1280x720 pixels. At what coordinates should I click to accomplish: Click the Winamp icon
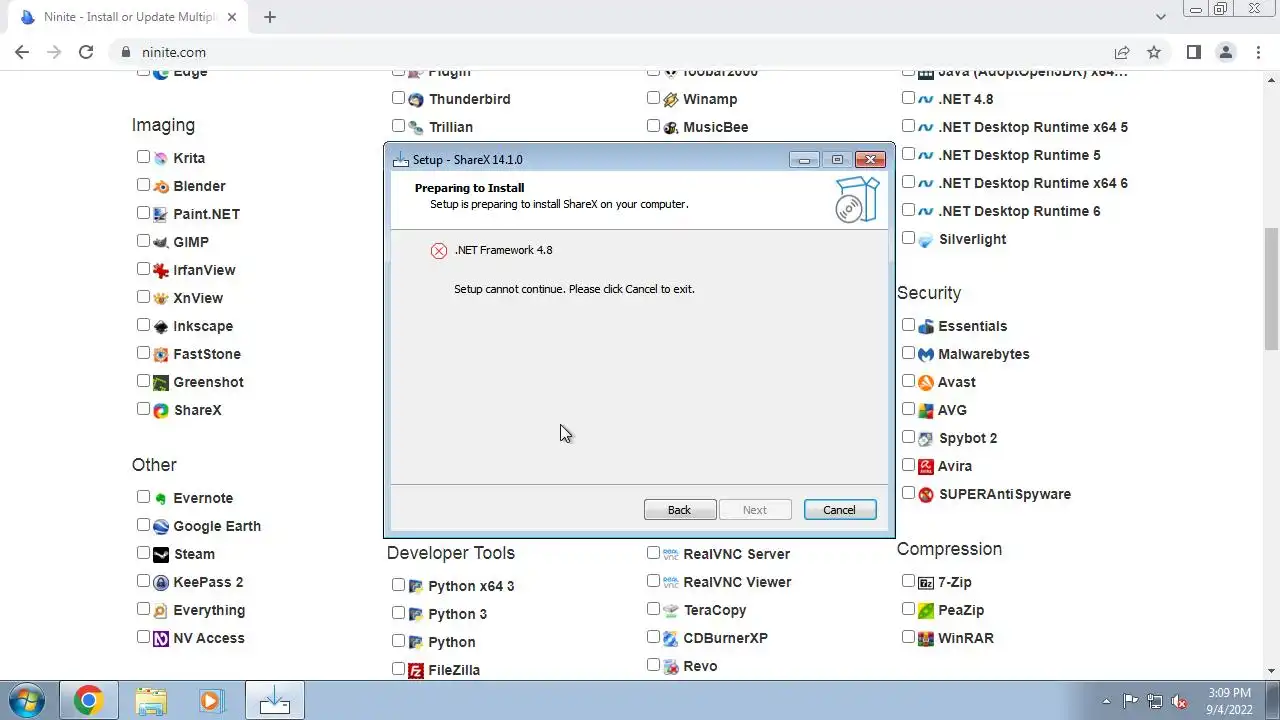pyautogui.click(x=671, y=99)
